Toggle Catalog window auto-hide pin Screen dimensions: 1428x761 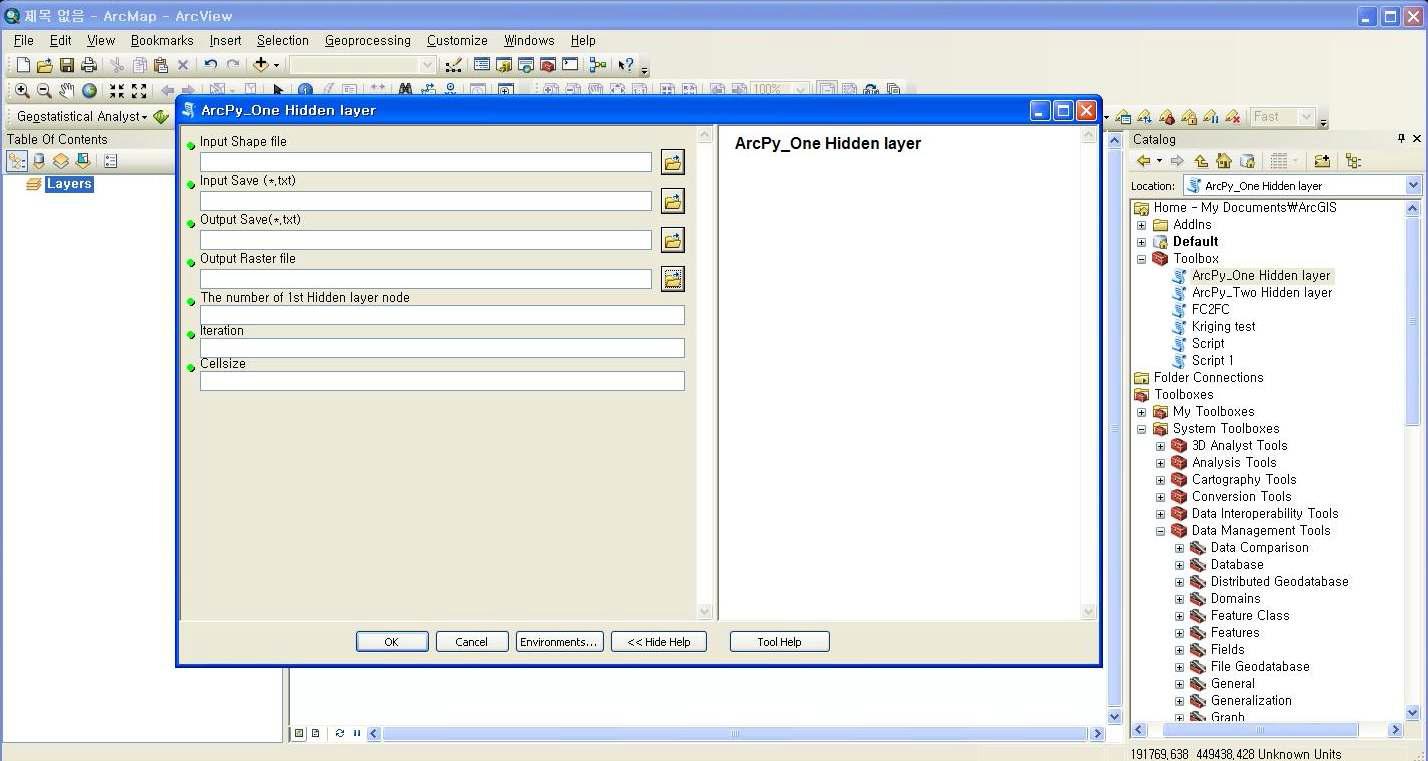pyautogui.click(x=1401, y=139)
